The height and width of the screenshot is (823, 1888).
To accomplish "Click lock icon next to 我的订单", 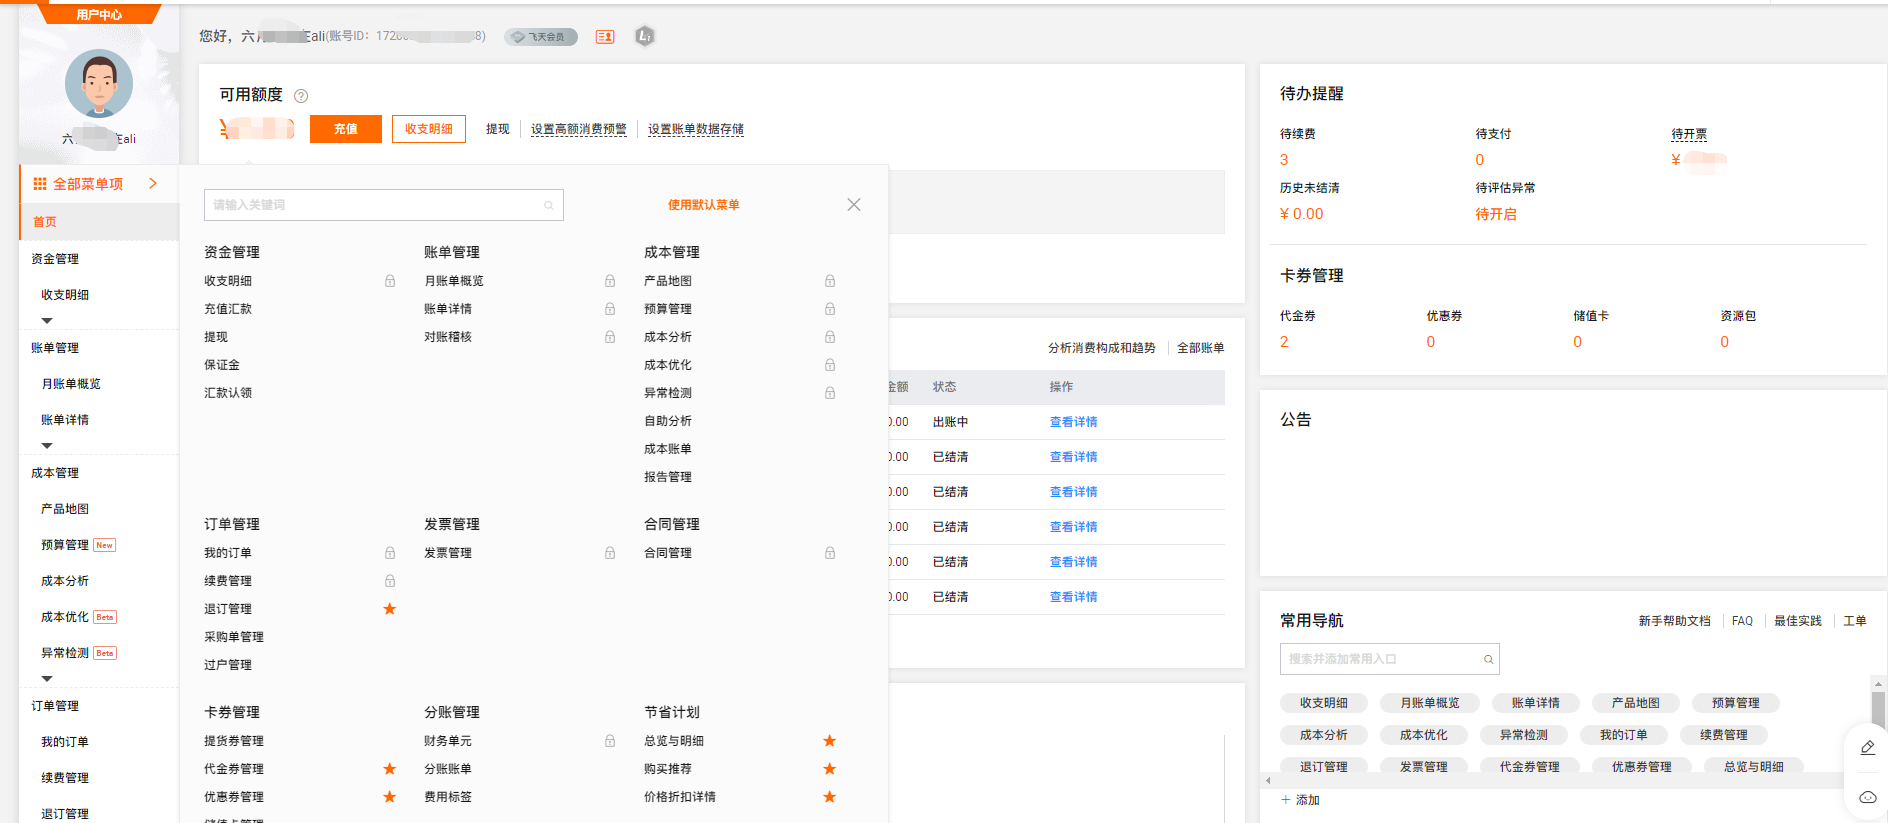I will [x=390, y=553].
